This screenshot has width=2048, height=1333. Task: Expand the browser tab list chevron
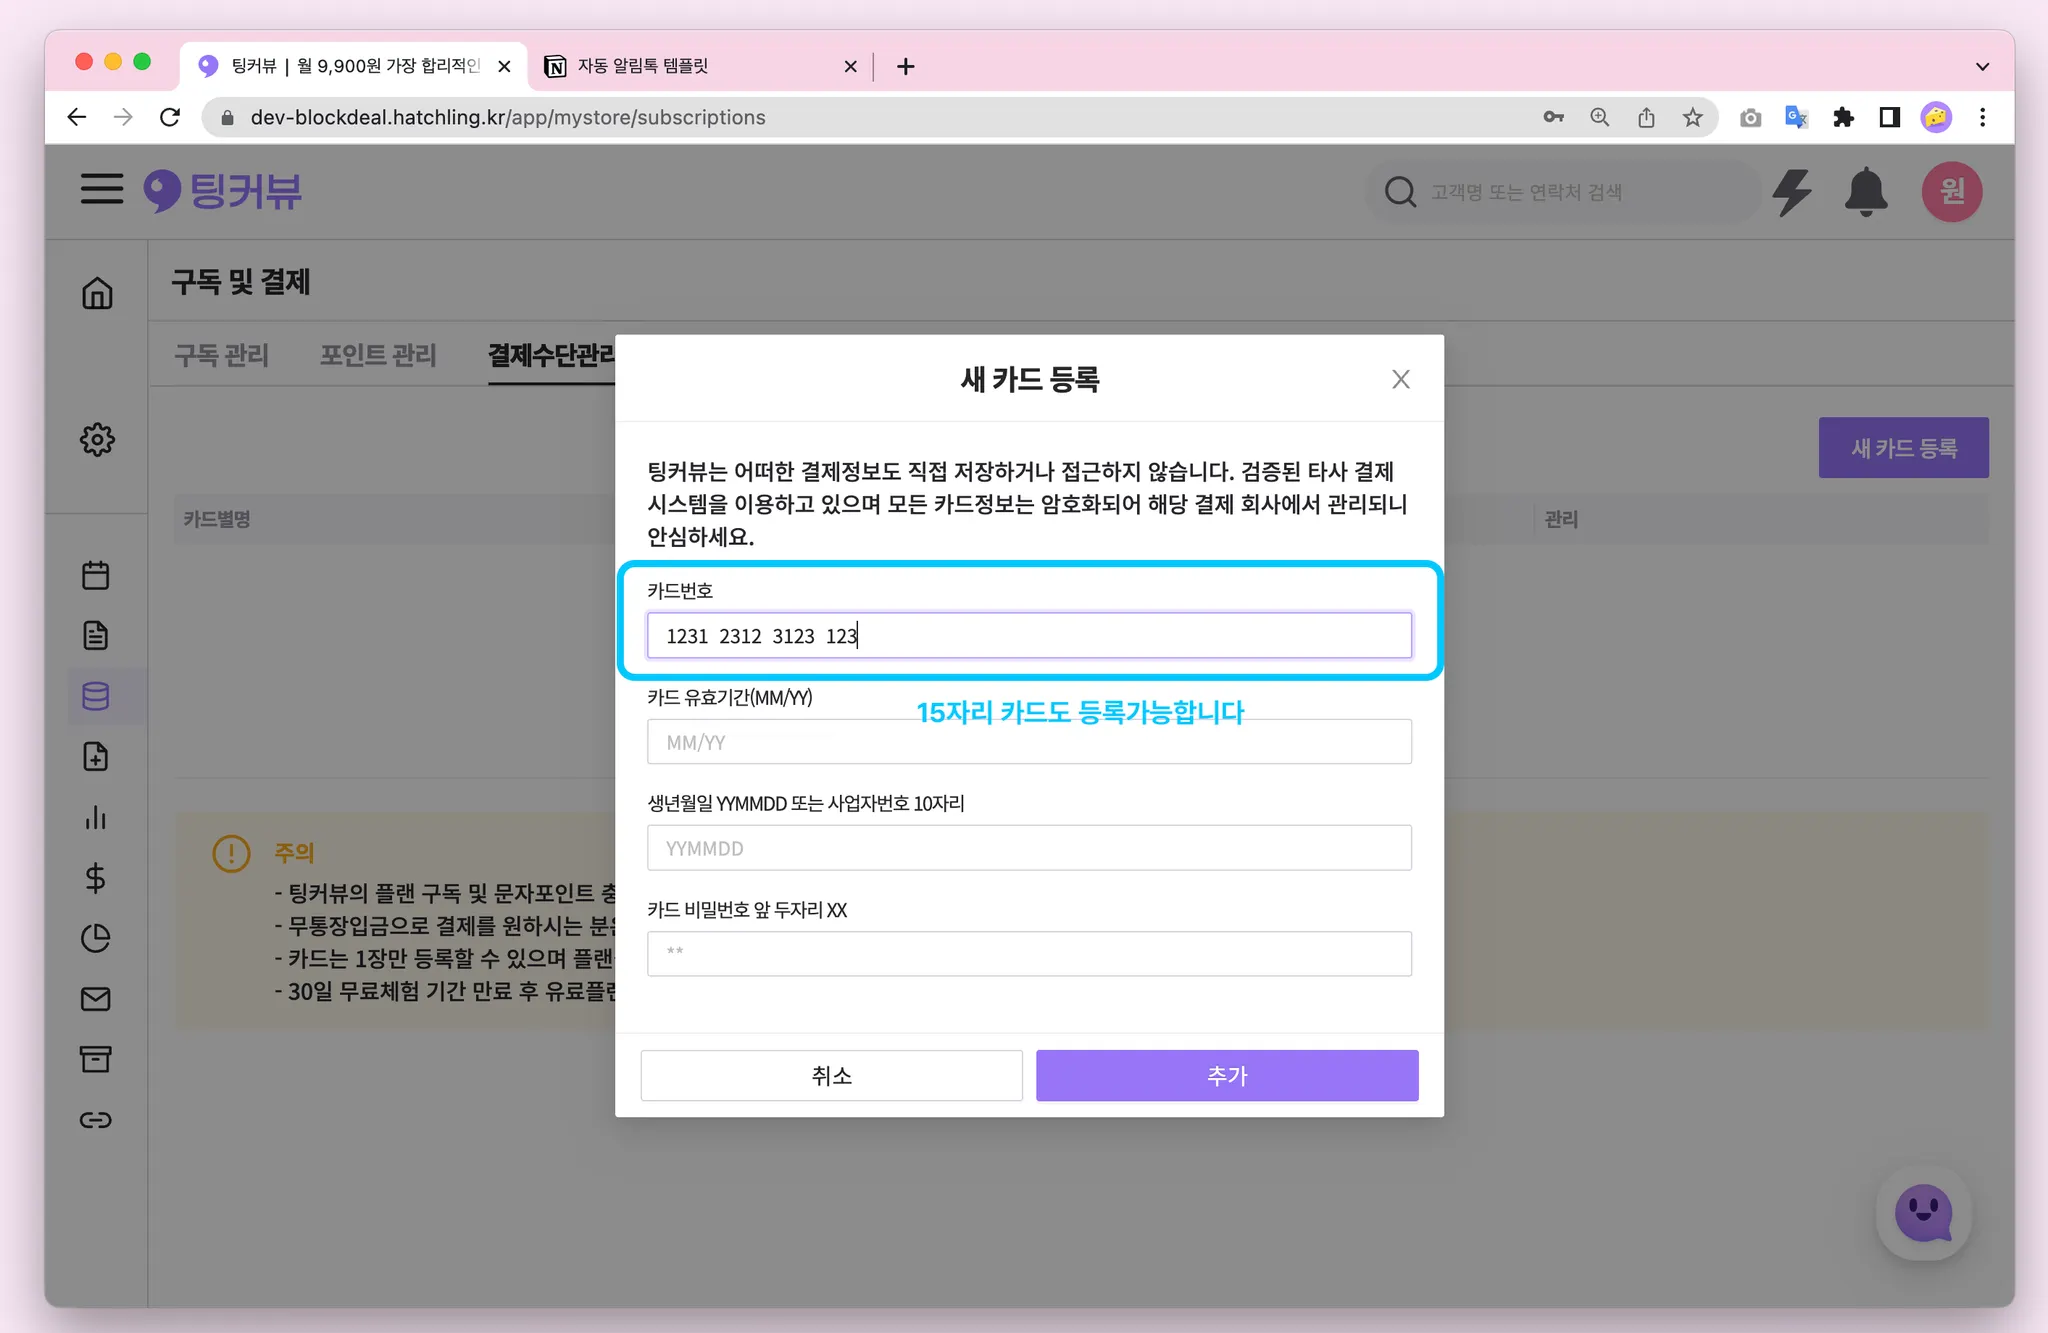coord(1982,67)
